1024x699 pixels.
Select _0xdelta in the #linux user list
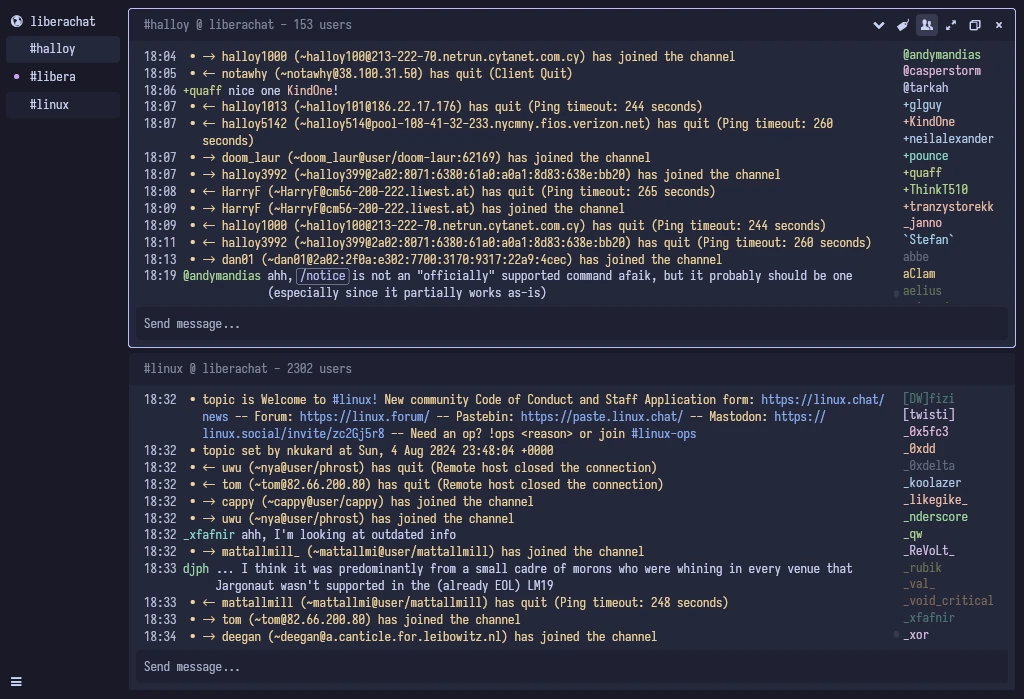click(x=929, y=466)
